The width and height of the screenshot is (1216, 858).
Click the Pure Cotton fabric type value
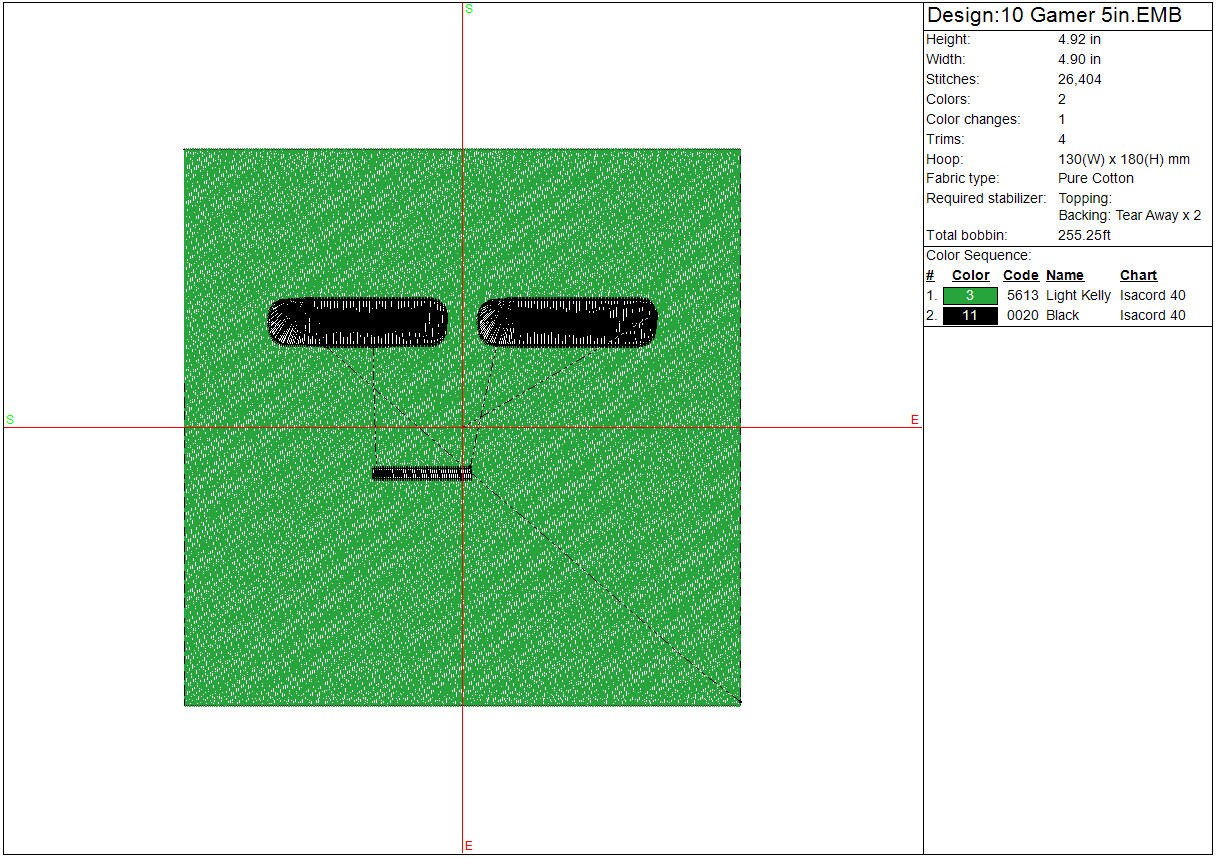pyautogui.click(x=1095, y=179)
